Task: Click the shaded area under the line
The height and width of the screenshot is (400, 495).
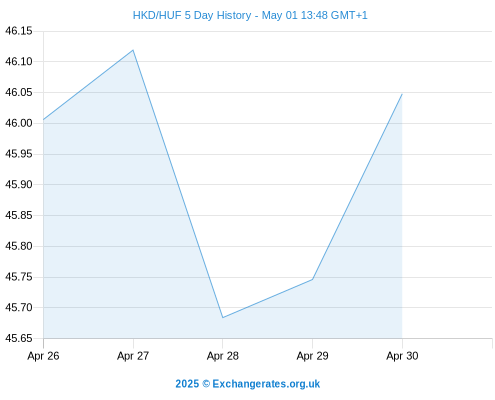Action: [x=133, y=233]
